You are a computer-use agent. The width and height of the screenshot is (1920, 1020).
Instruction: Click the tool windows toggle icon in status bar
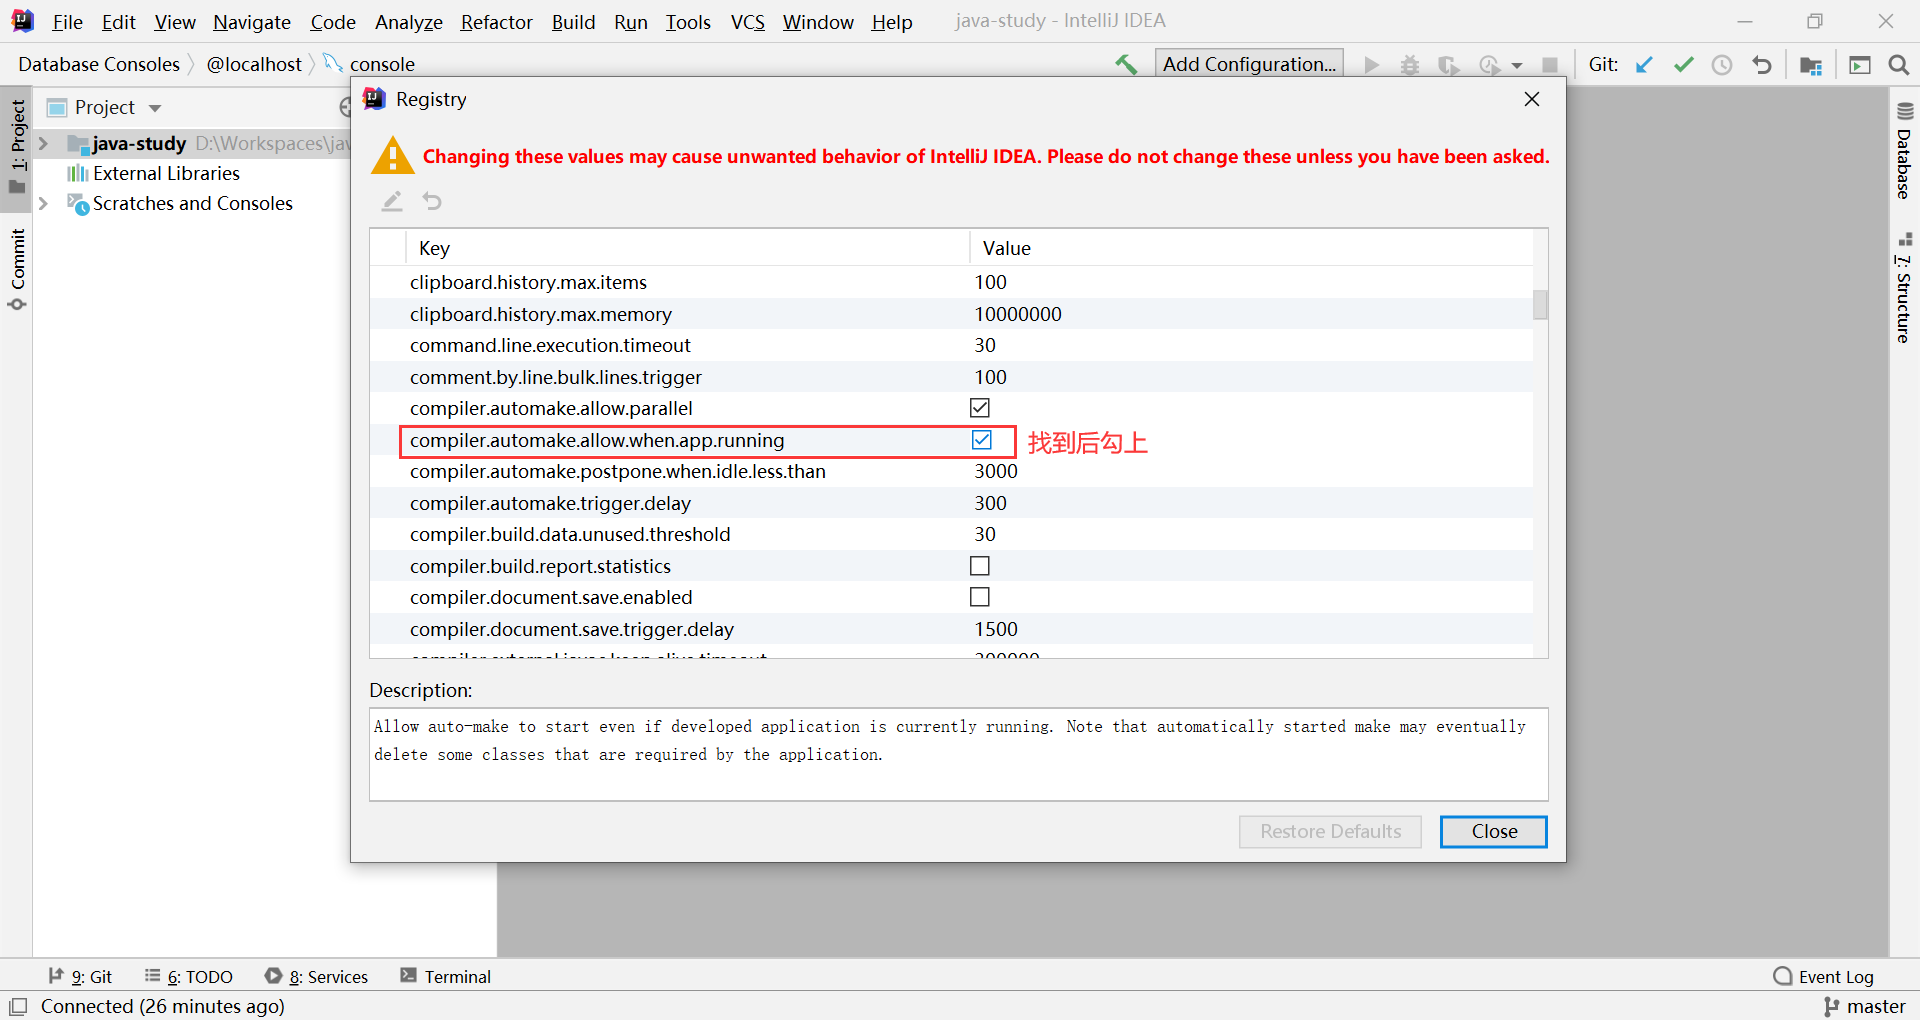[x=18, y=1006]
